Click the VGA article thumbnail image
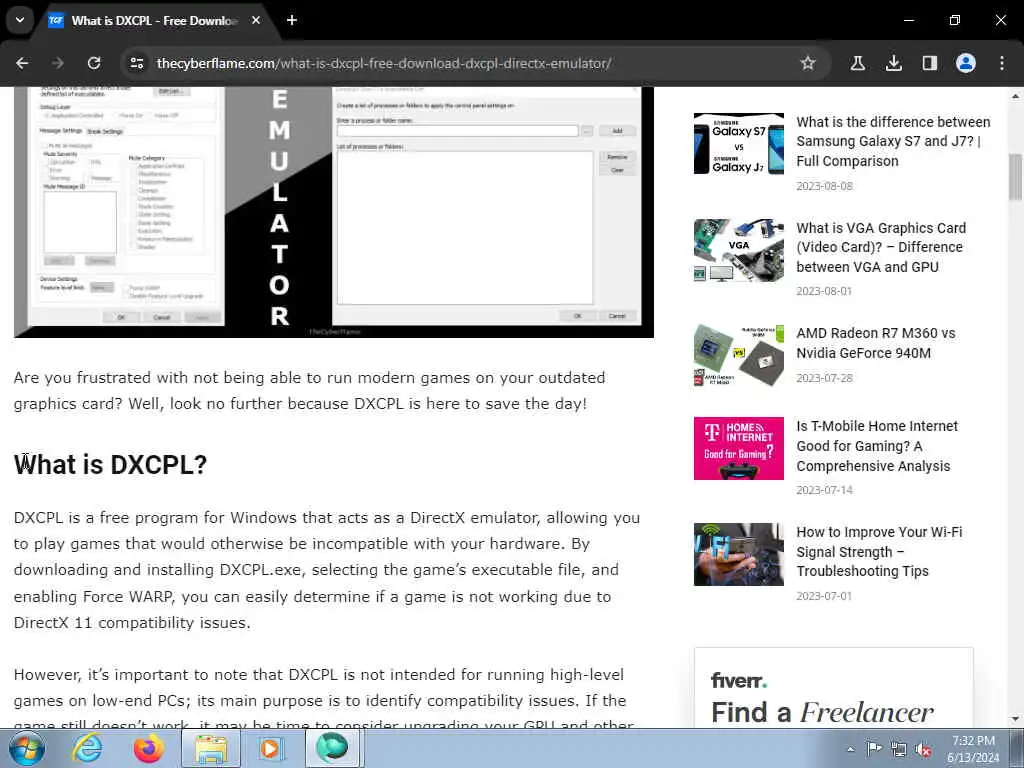The width and height of the screenshot is (1024, 768). [x=739, y=250]
